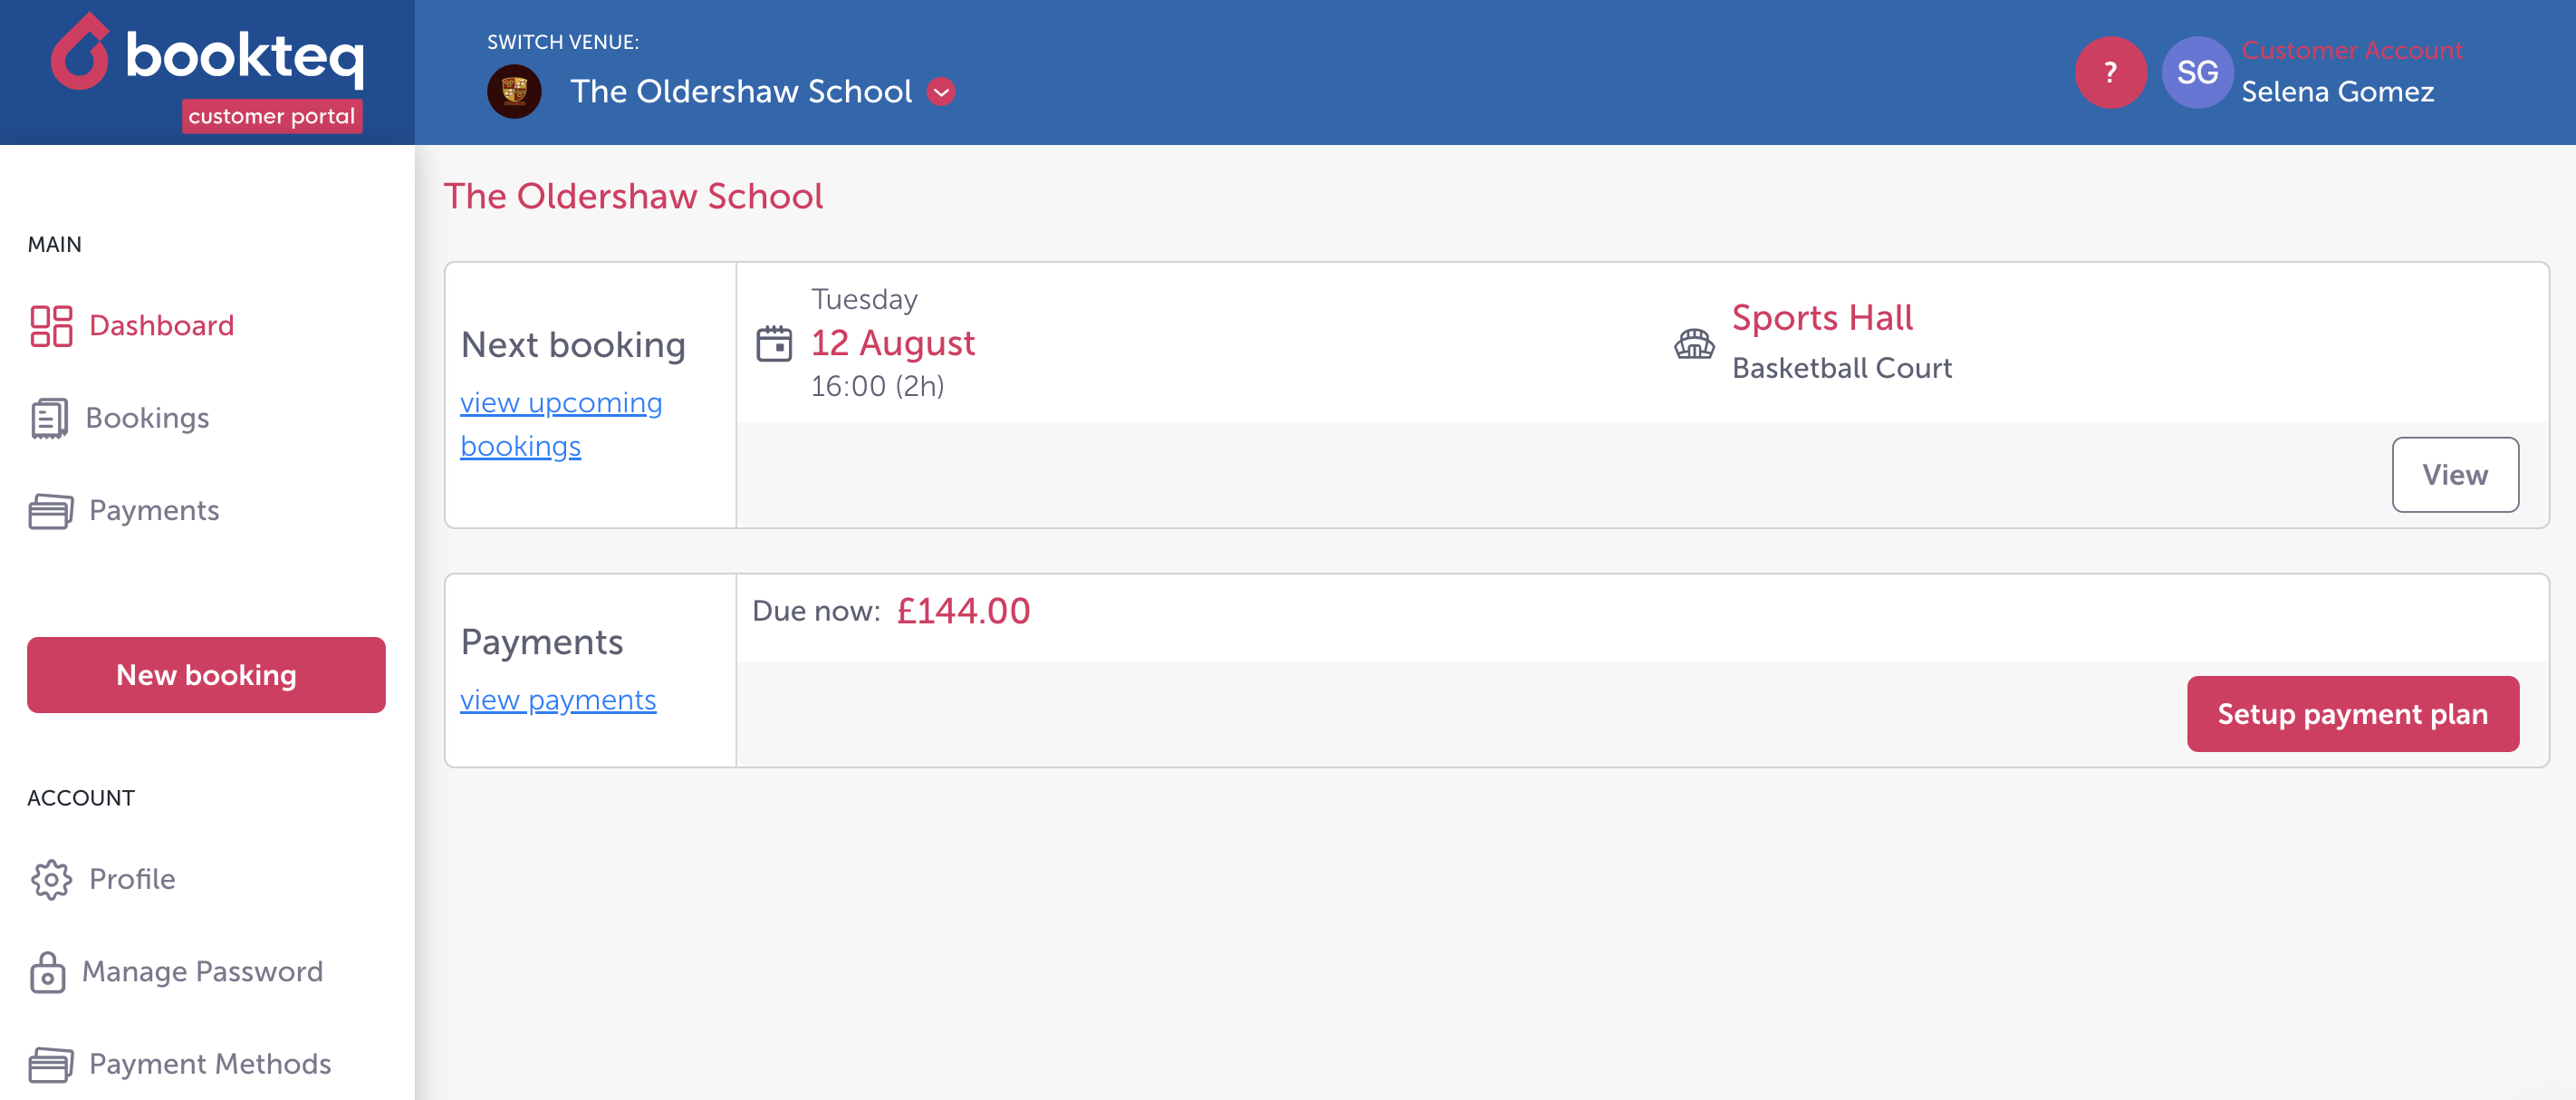This screenshot has height=1100, width=2576.
Task: Follow the view upcoming bookings link
Action: 561,424
